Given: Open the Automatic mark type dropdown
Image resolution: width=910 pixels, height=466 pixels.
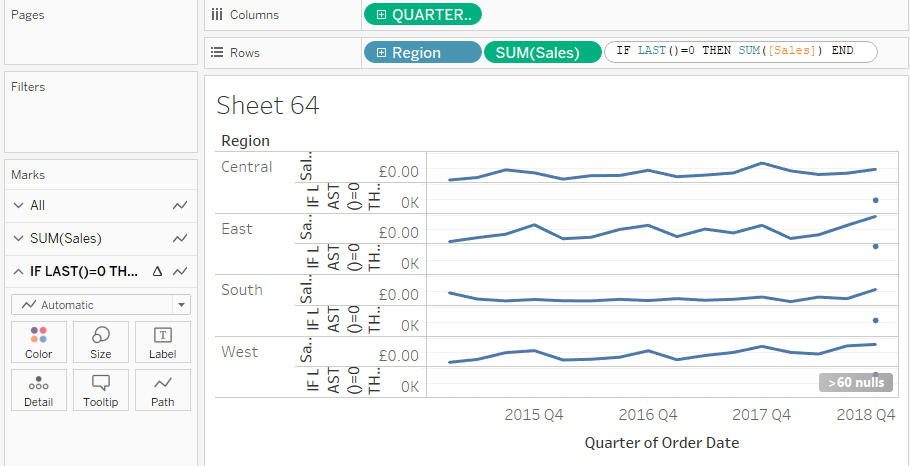Looking at the screenshot, I should [x=100, y=305].
